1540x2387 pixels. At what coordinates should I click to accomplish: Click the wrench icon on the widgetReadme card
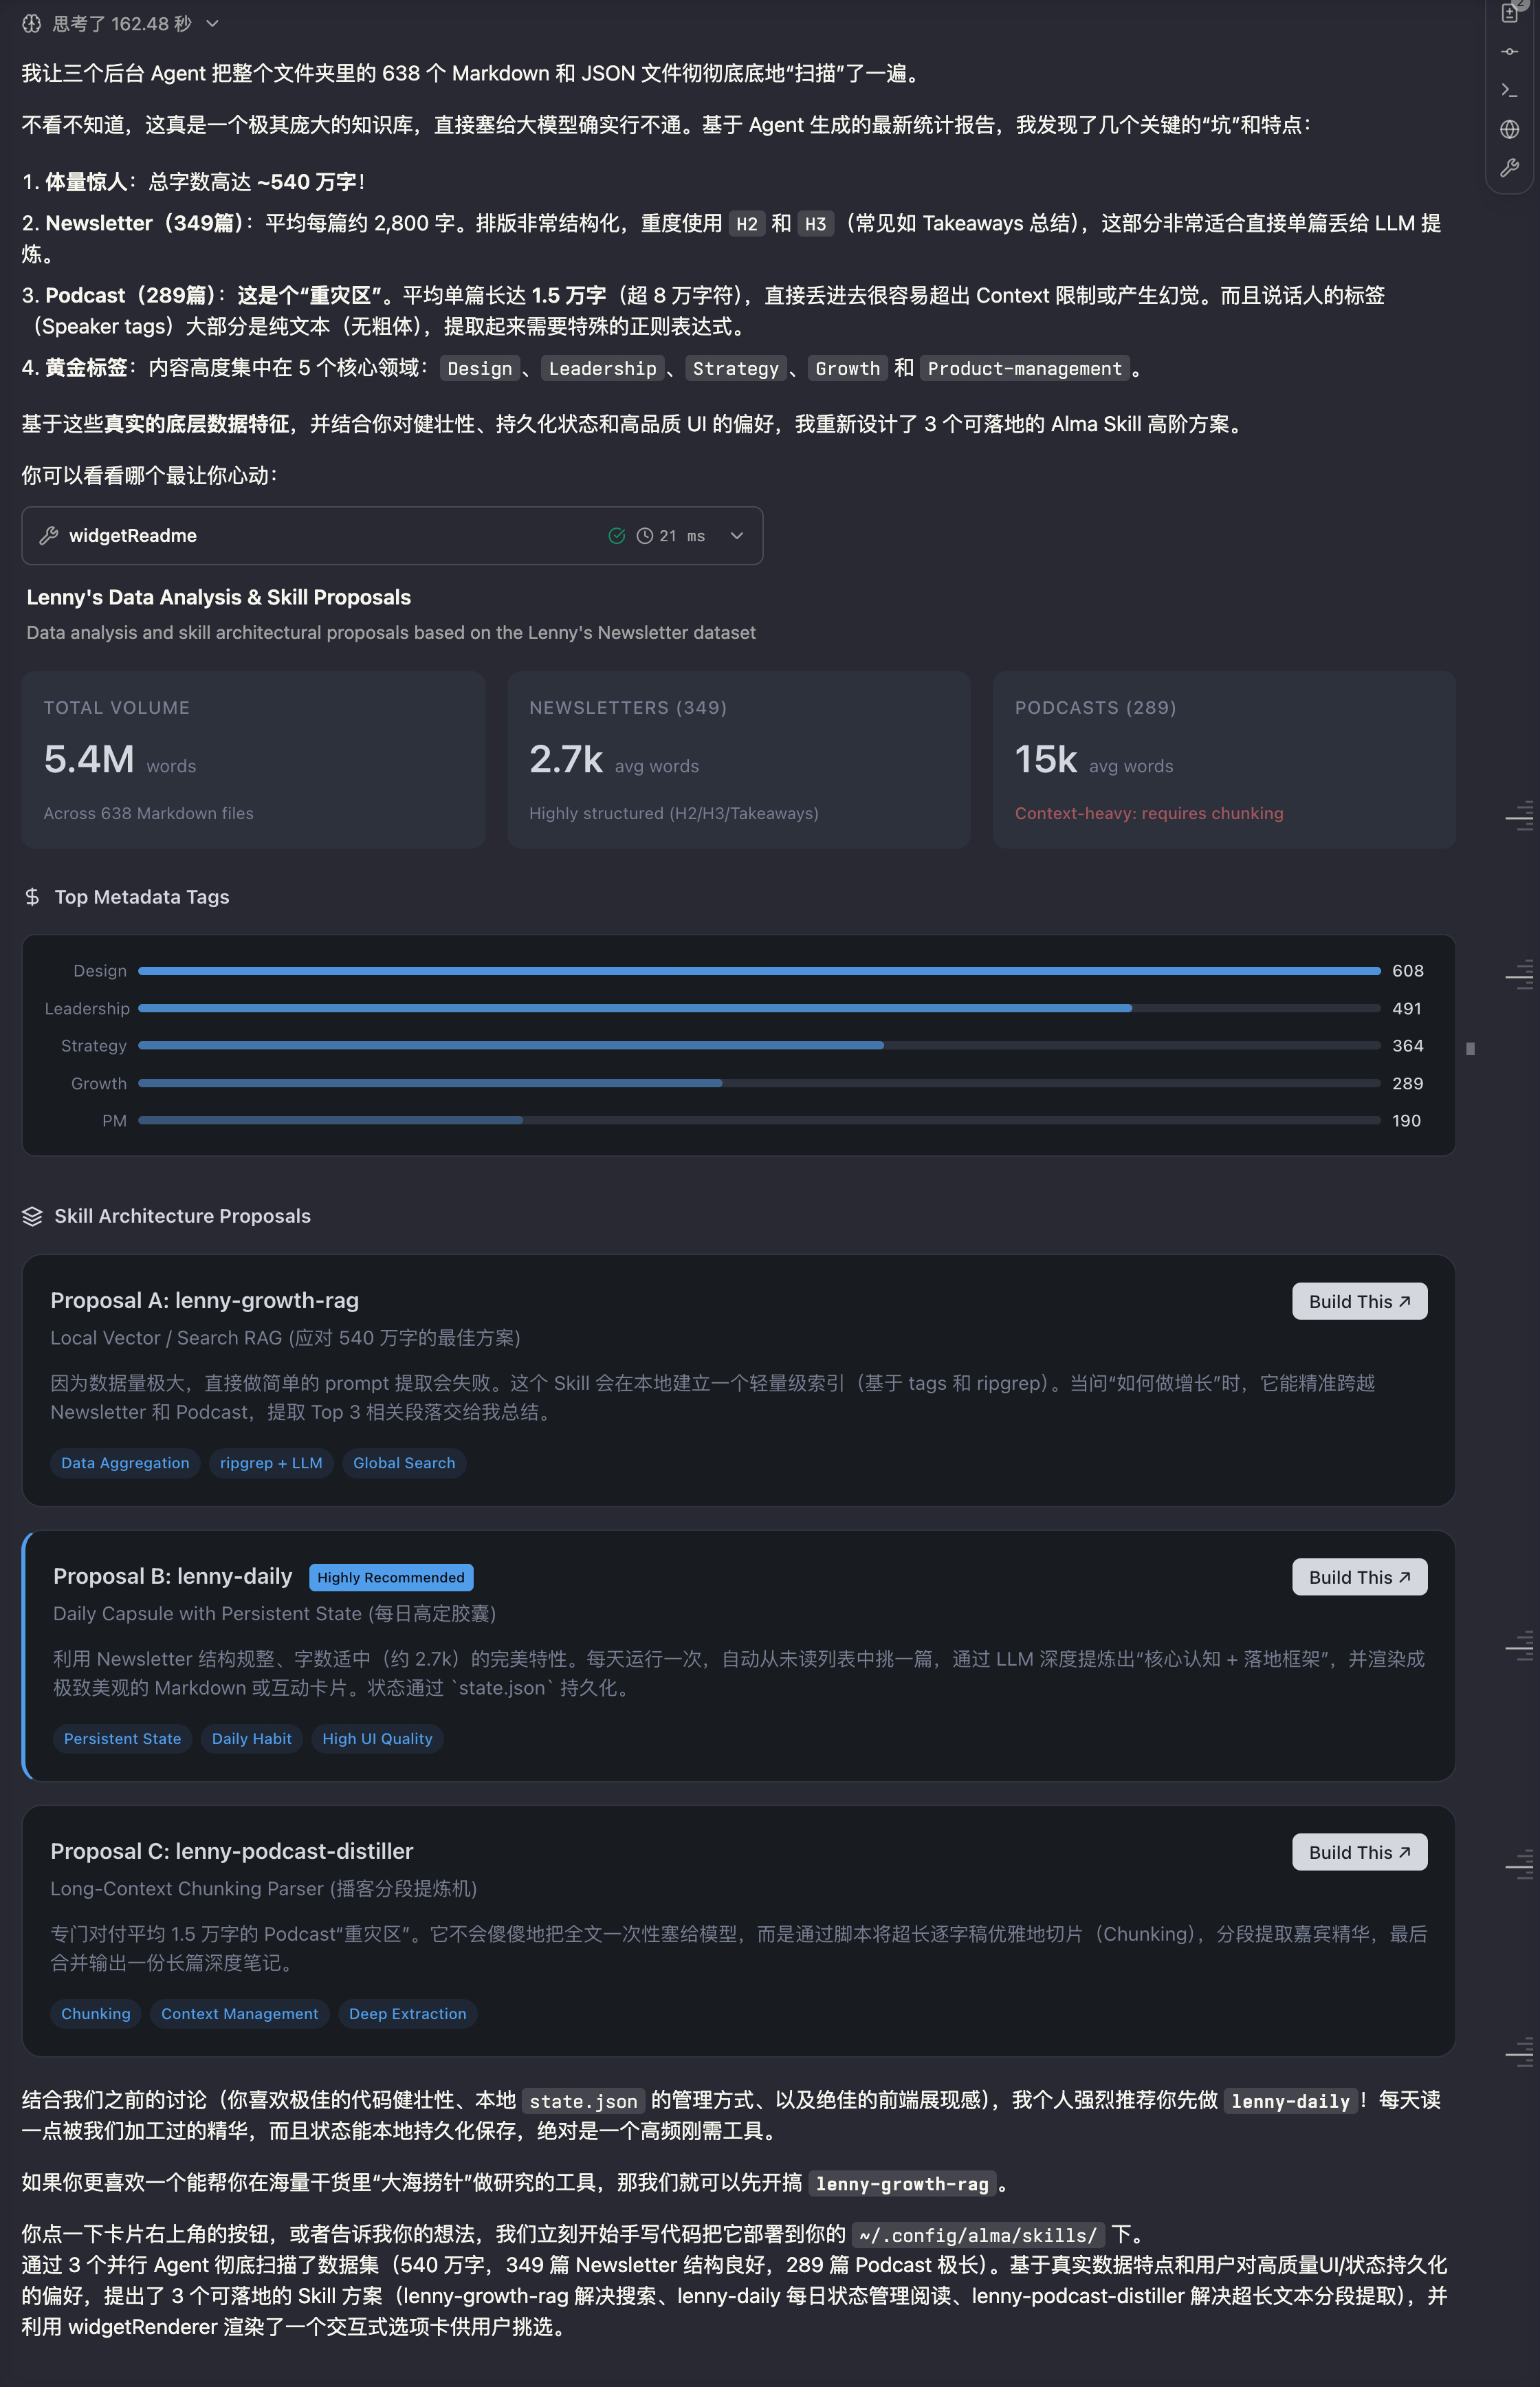click(49, 536)
